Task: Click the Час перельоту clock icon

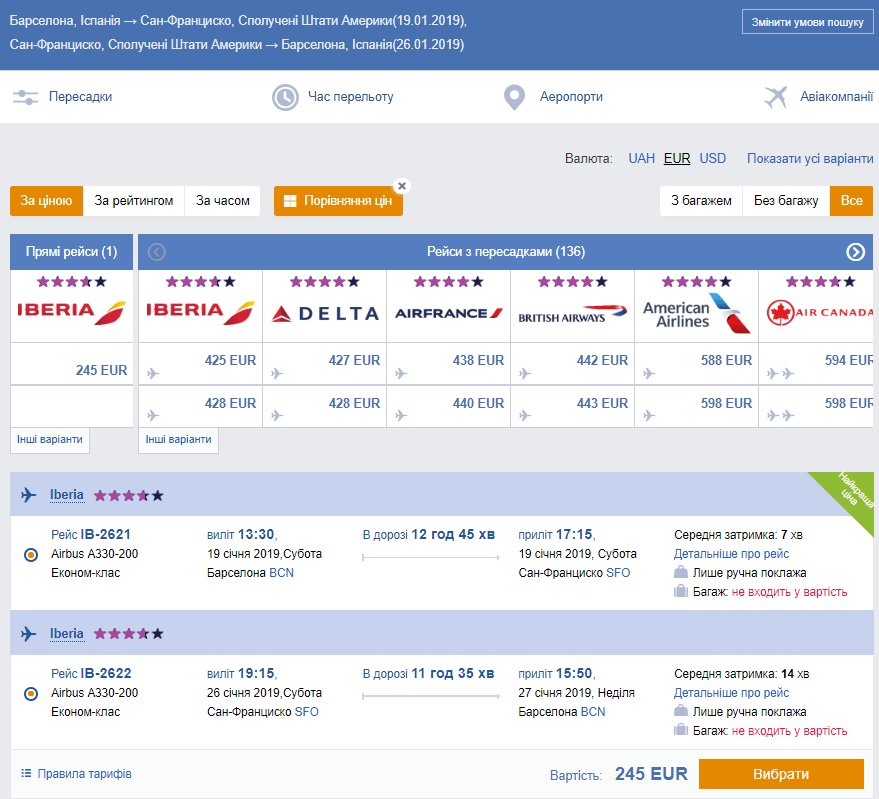Action: pyautogui.click(x=286, y=97)
